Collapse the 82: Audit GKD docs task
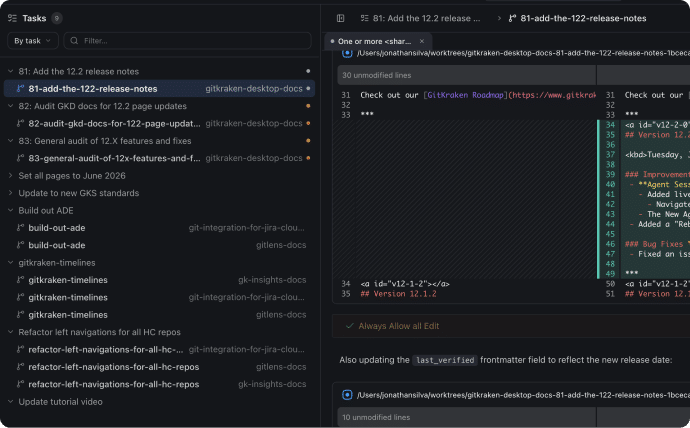Image resolution: width=690 pixels, height=428 pixels. pyautogui.click(x=11, y=106)
